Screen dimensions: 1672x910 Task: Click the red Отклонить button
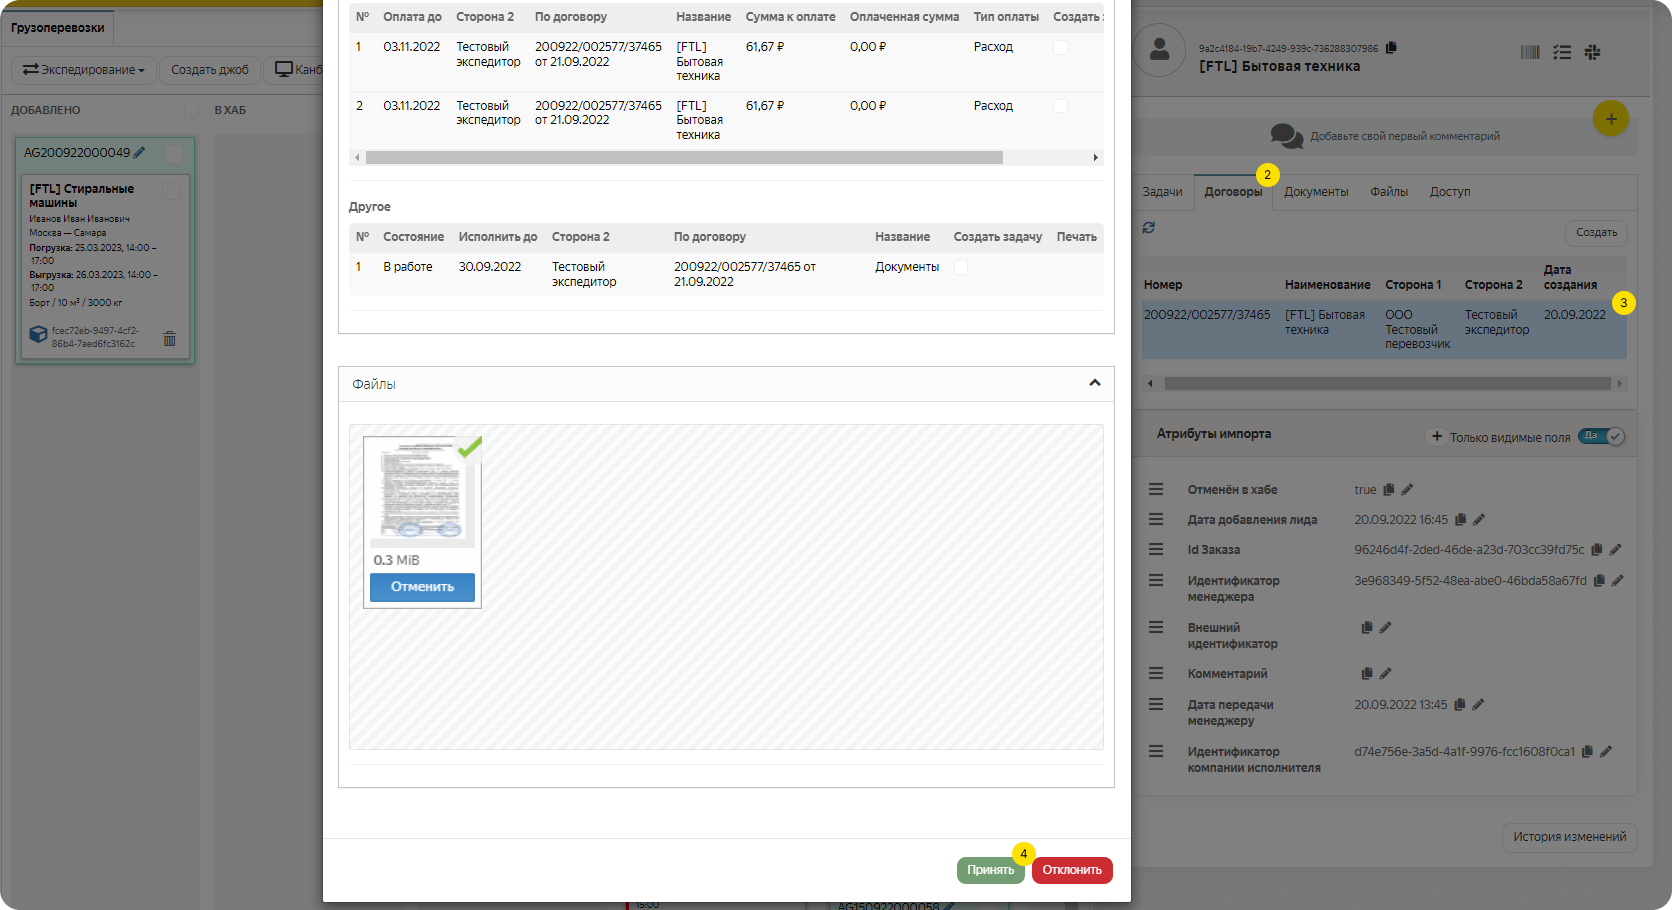coord(1072,870)
